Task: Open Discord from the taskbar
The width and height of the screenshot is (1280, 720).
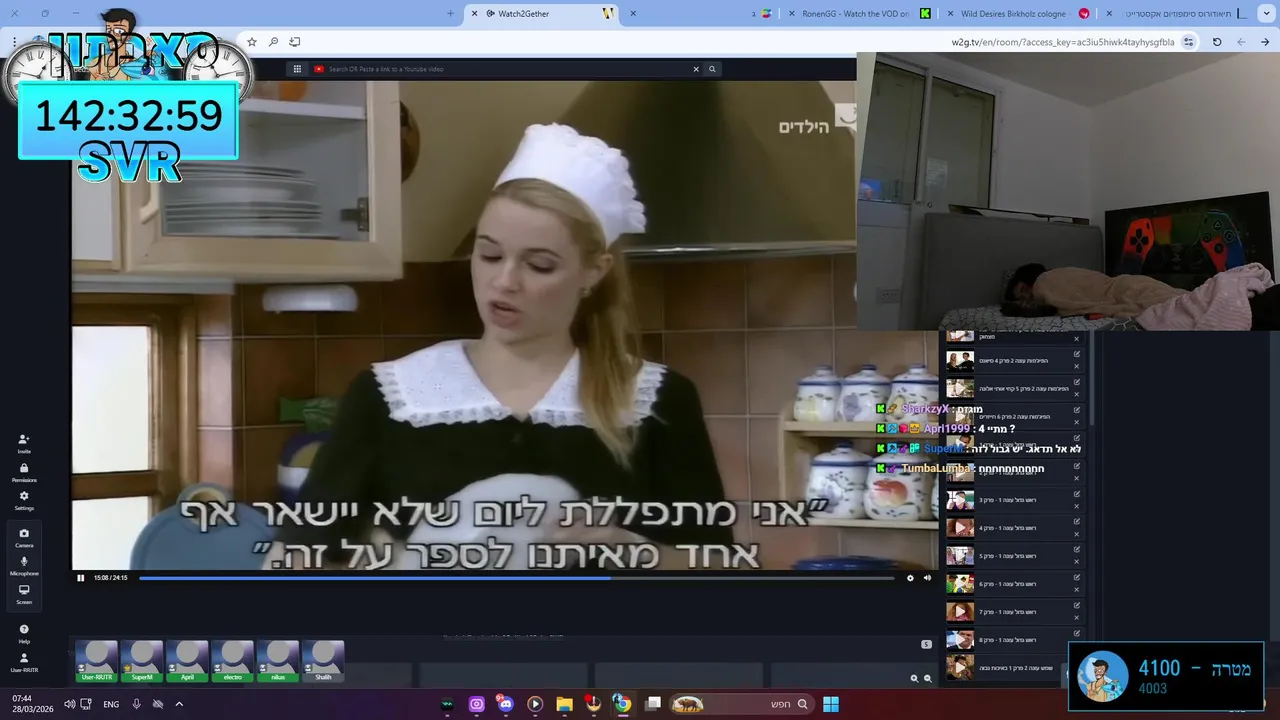Action: coord(505,704)
